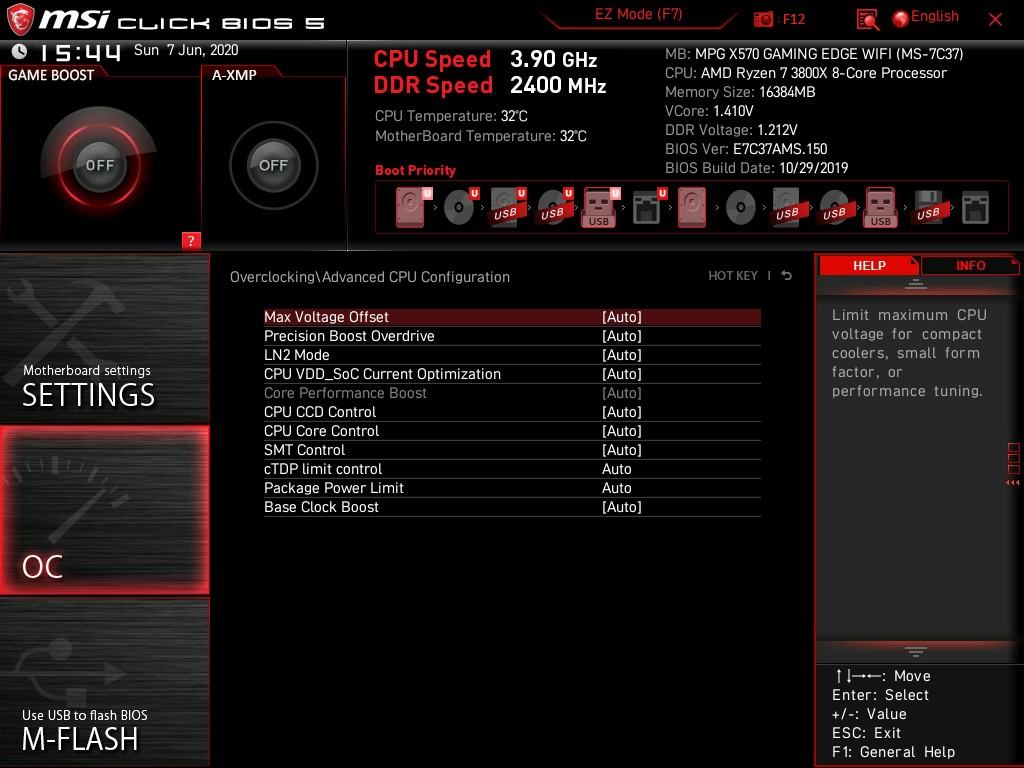Open Precision Boost Overdrive [Auto] value
This screenshot has height=768, width=1024.
click(x=622, y=336)
